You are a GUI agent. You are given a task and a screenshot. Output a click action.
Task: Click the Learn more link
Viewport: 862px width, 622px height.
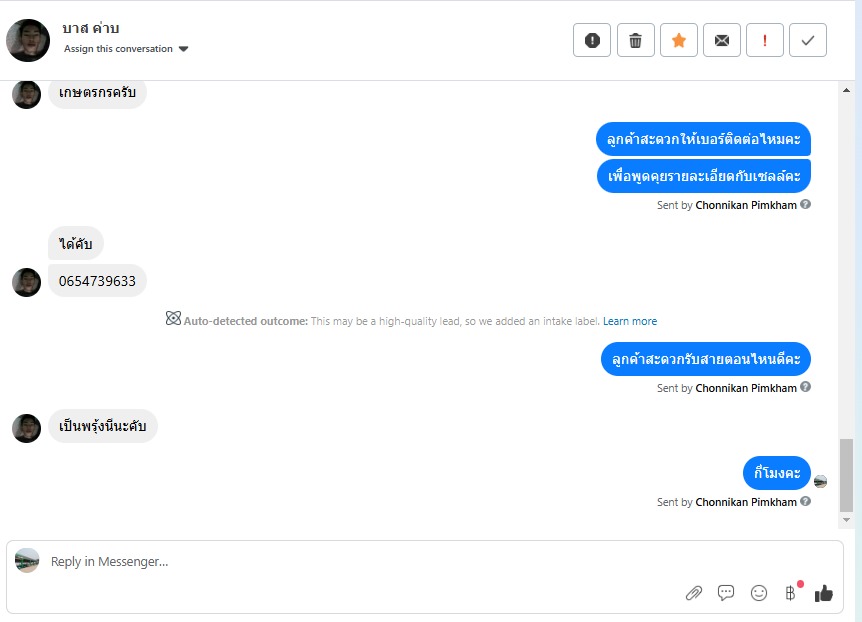point(630,321)
